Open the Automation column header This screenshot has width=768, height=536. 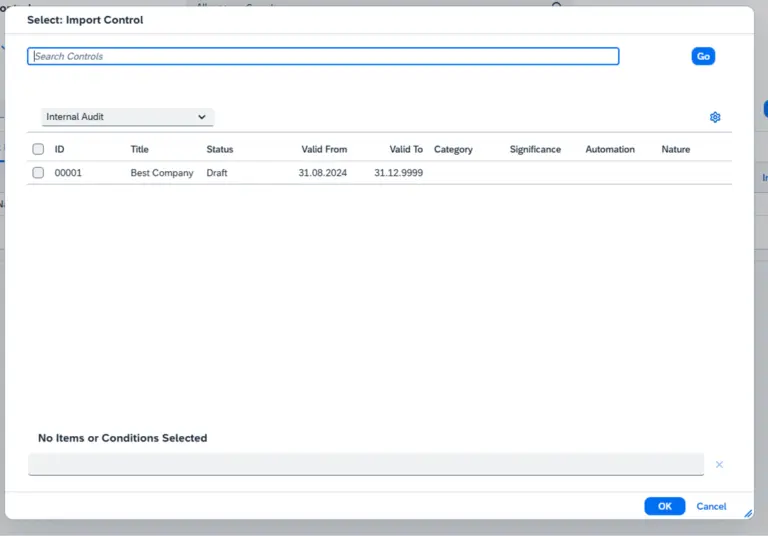[x=610, y=149]
